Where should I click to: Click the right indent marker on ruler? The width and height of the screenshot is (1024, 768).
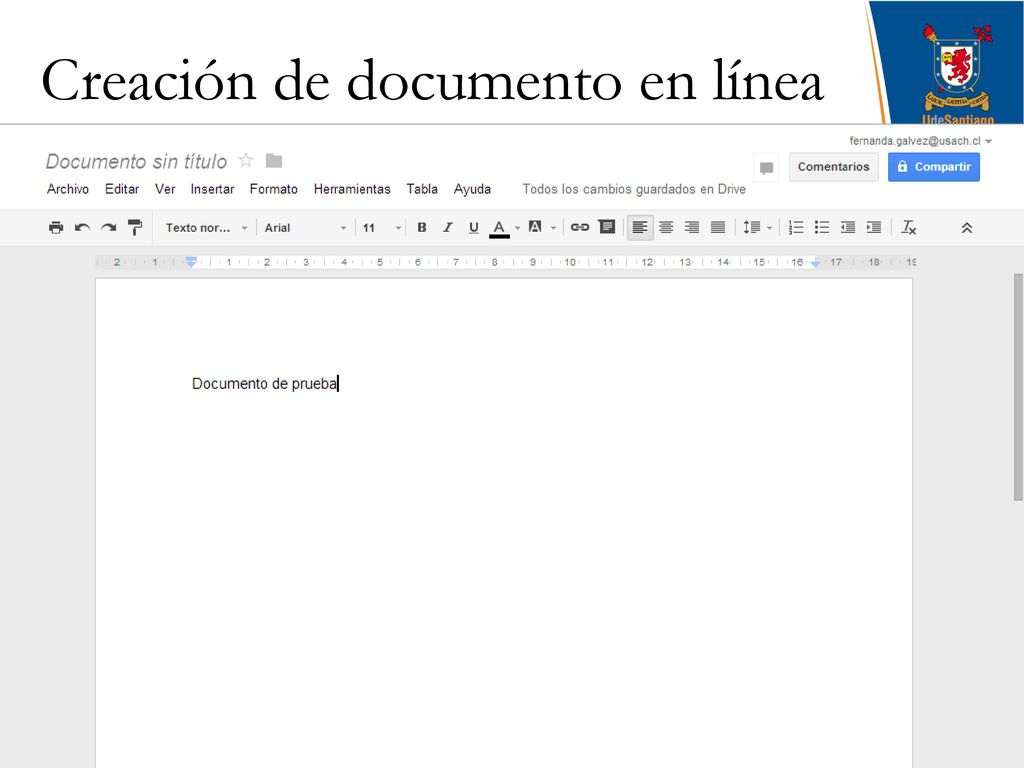tap(815, 263)
